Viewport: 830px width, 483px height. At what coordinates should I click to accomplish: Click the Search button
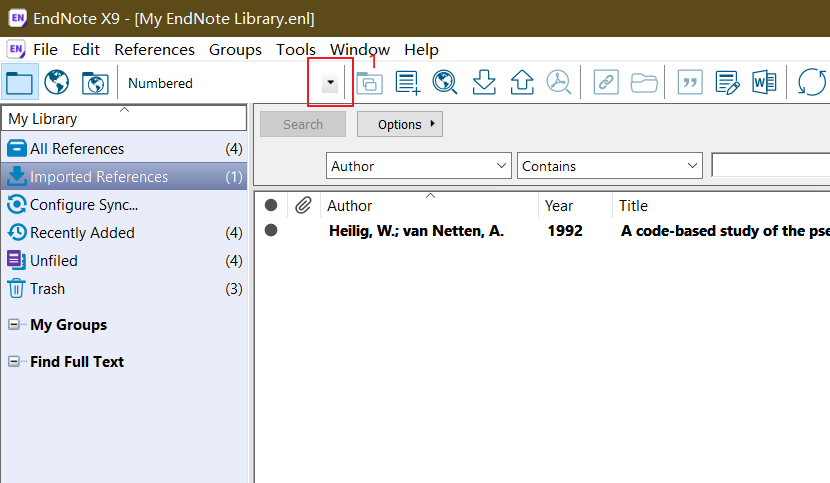(x=303, y=124)
